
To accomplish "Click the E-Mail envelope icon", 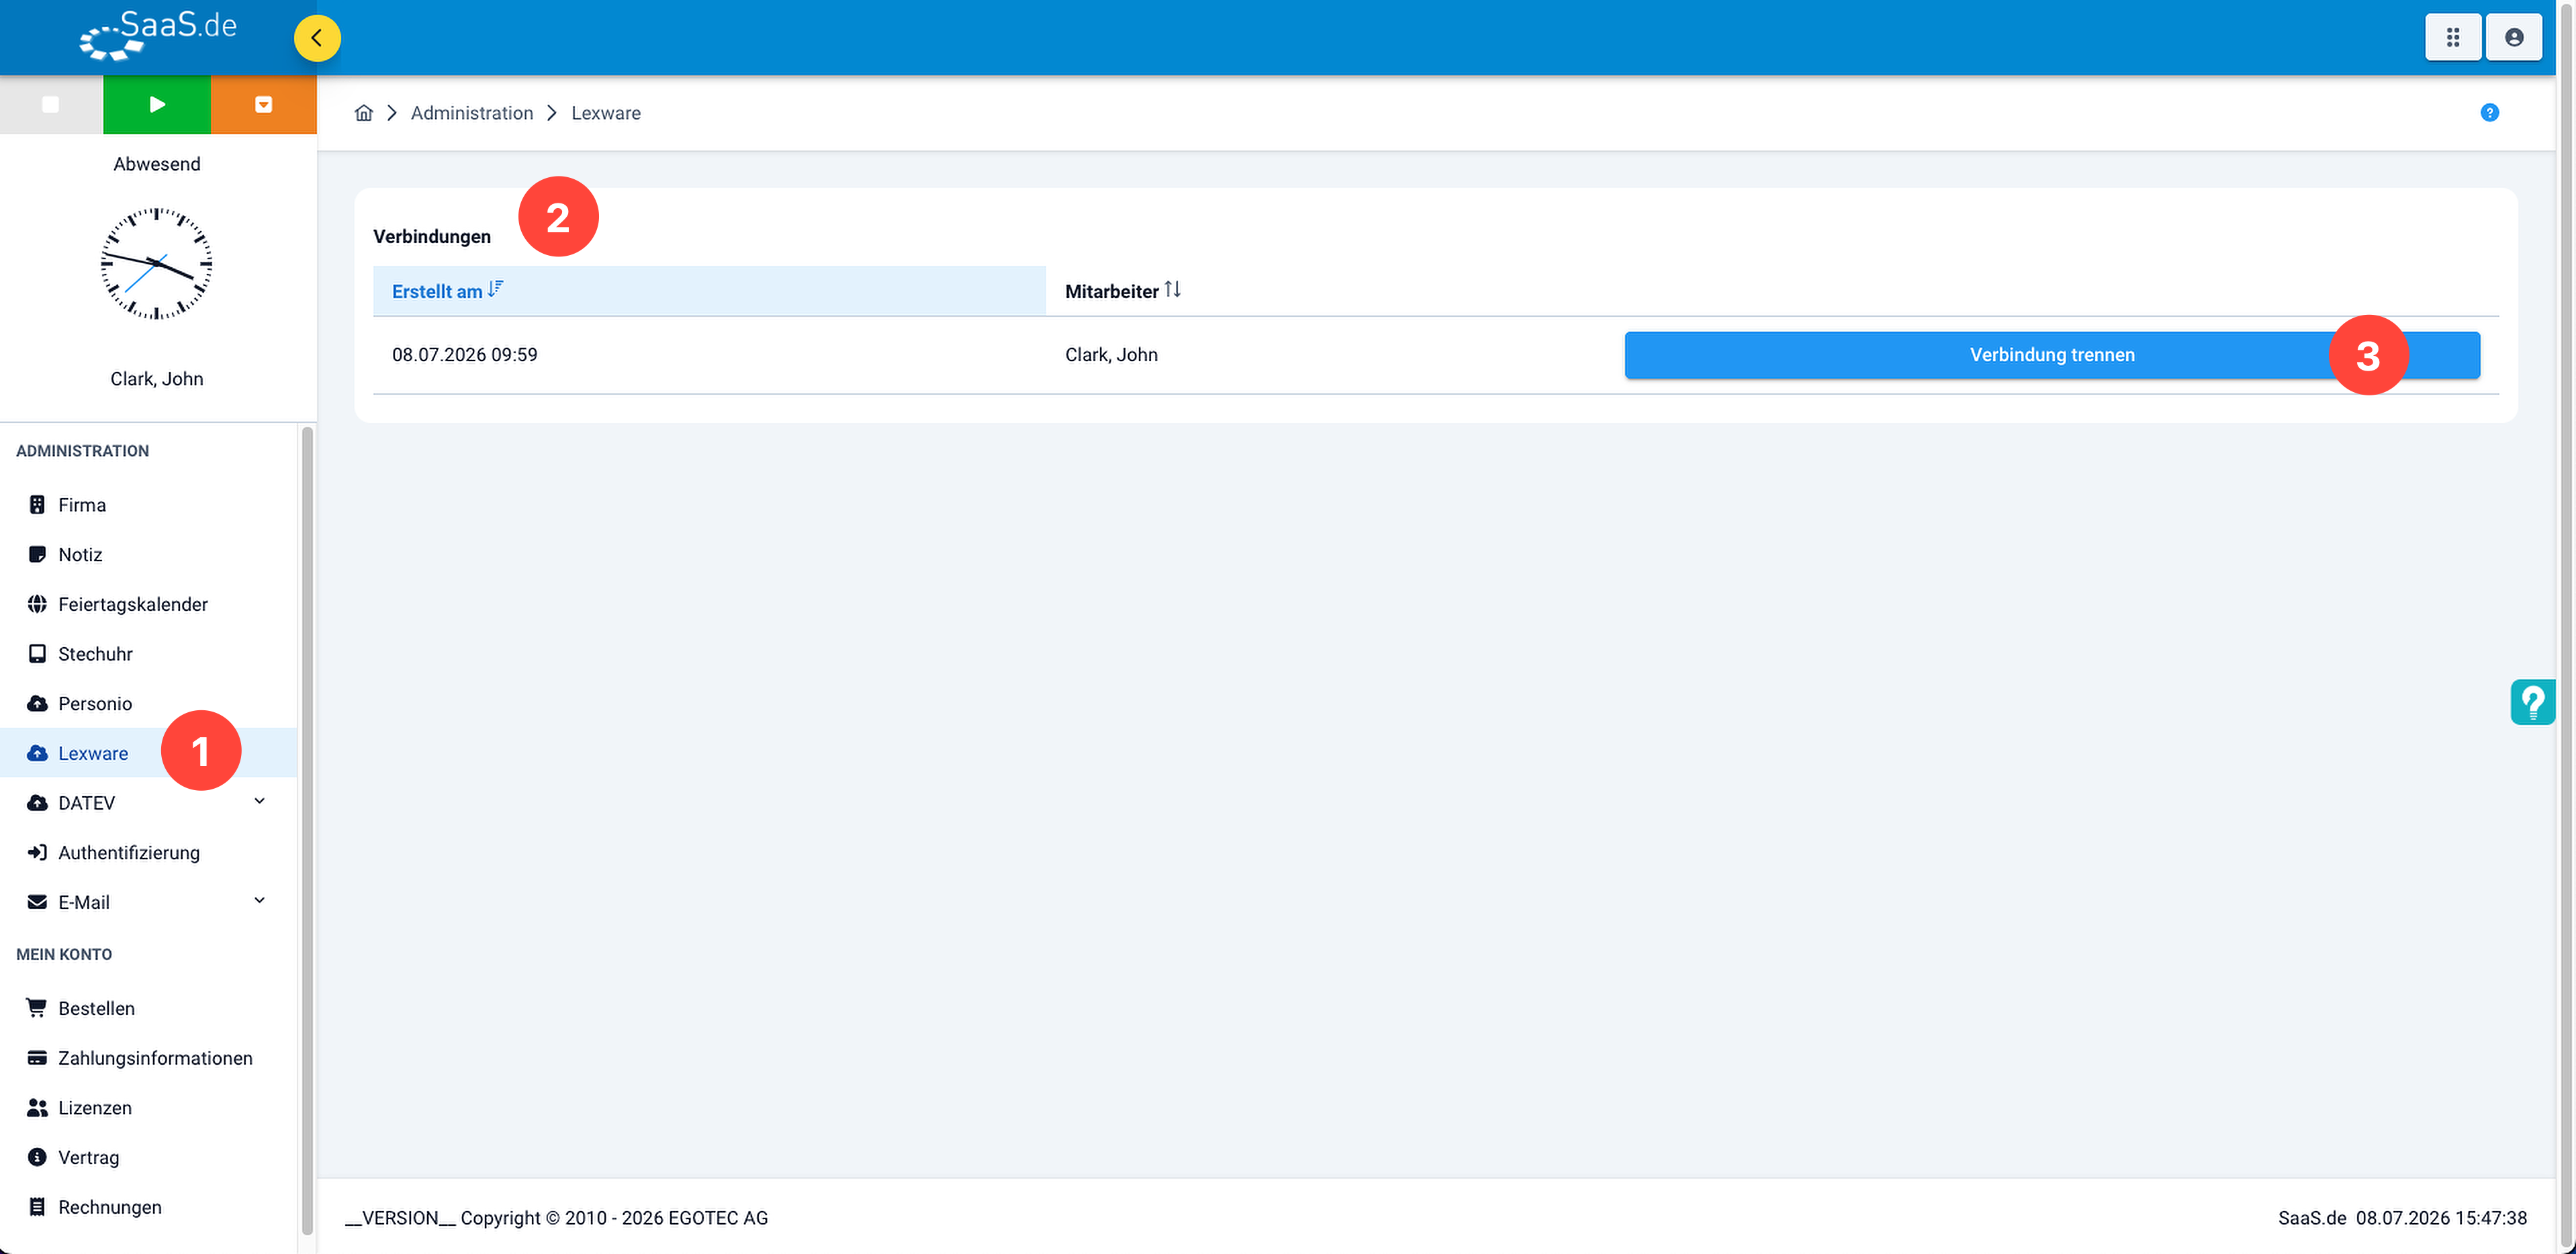I will click(37, 902).
